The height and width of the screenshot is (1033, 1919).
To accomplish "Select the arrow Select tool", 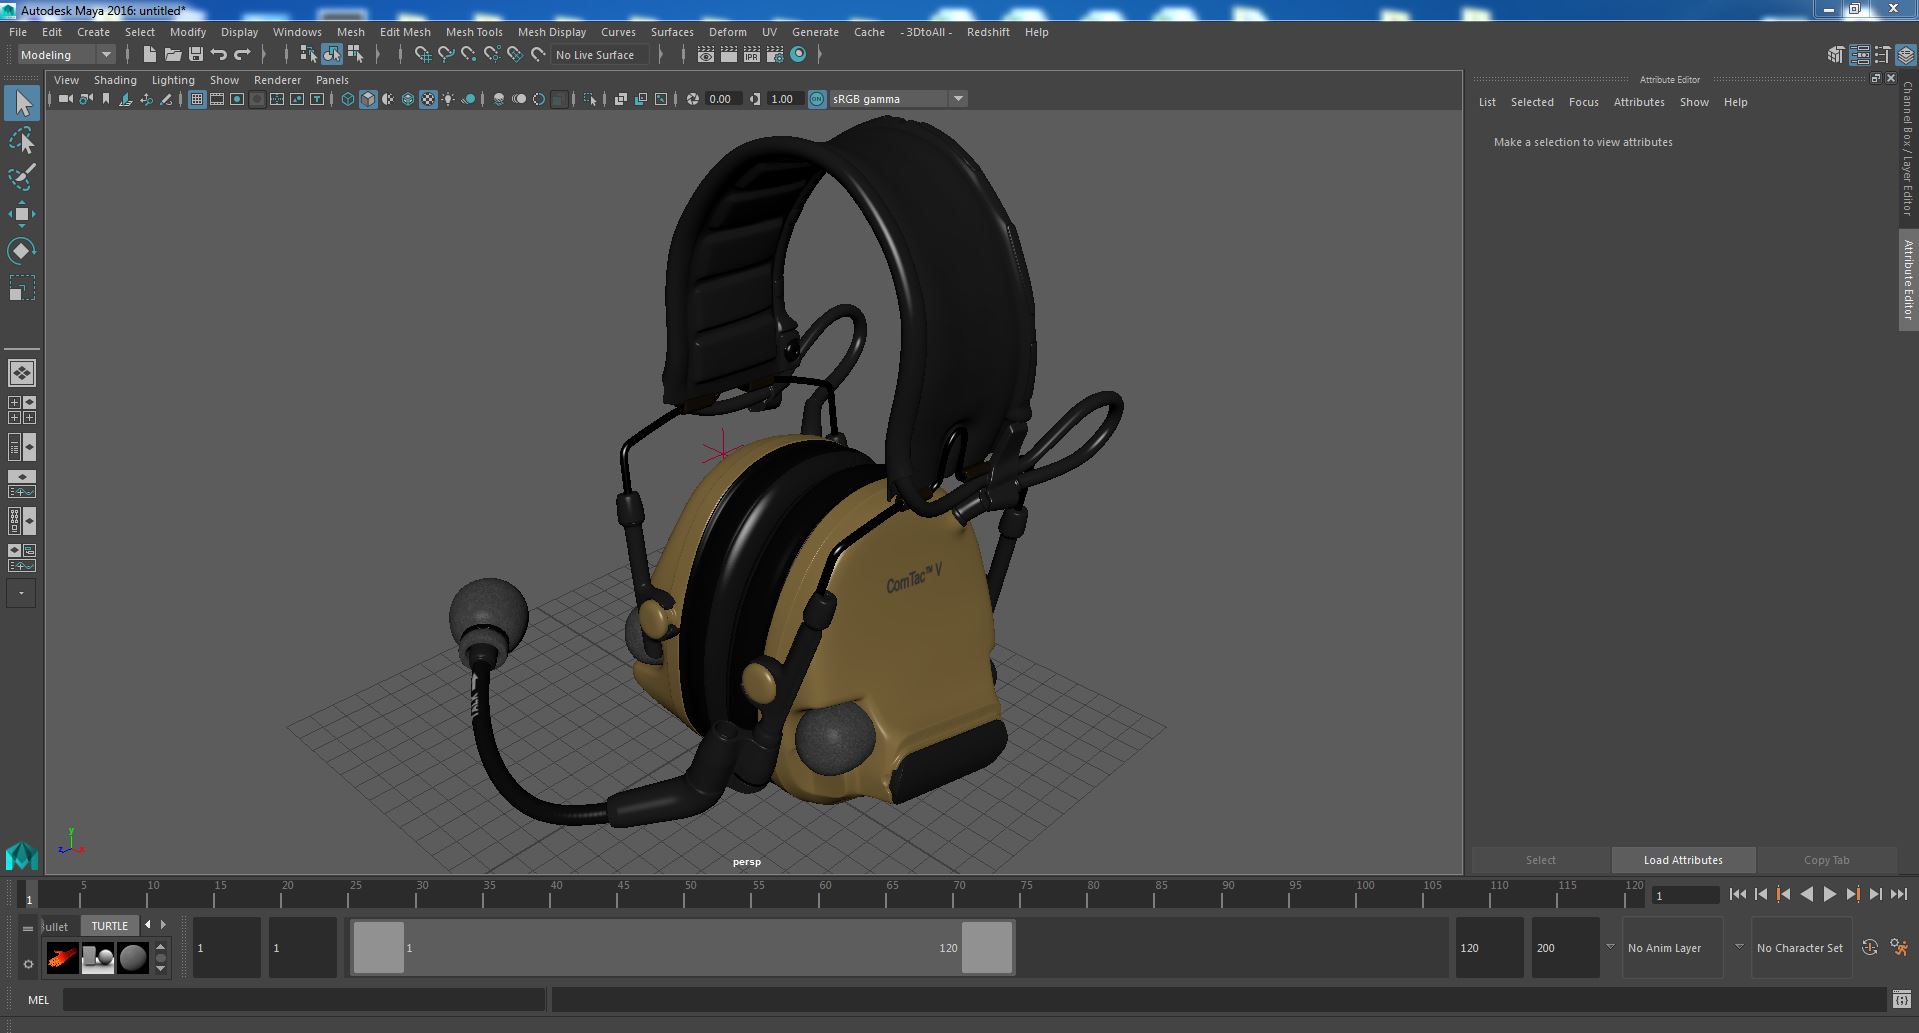I will pos(22,102).
